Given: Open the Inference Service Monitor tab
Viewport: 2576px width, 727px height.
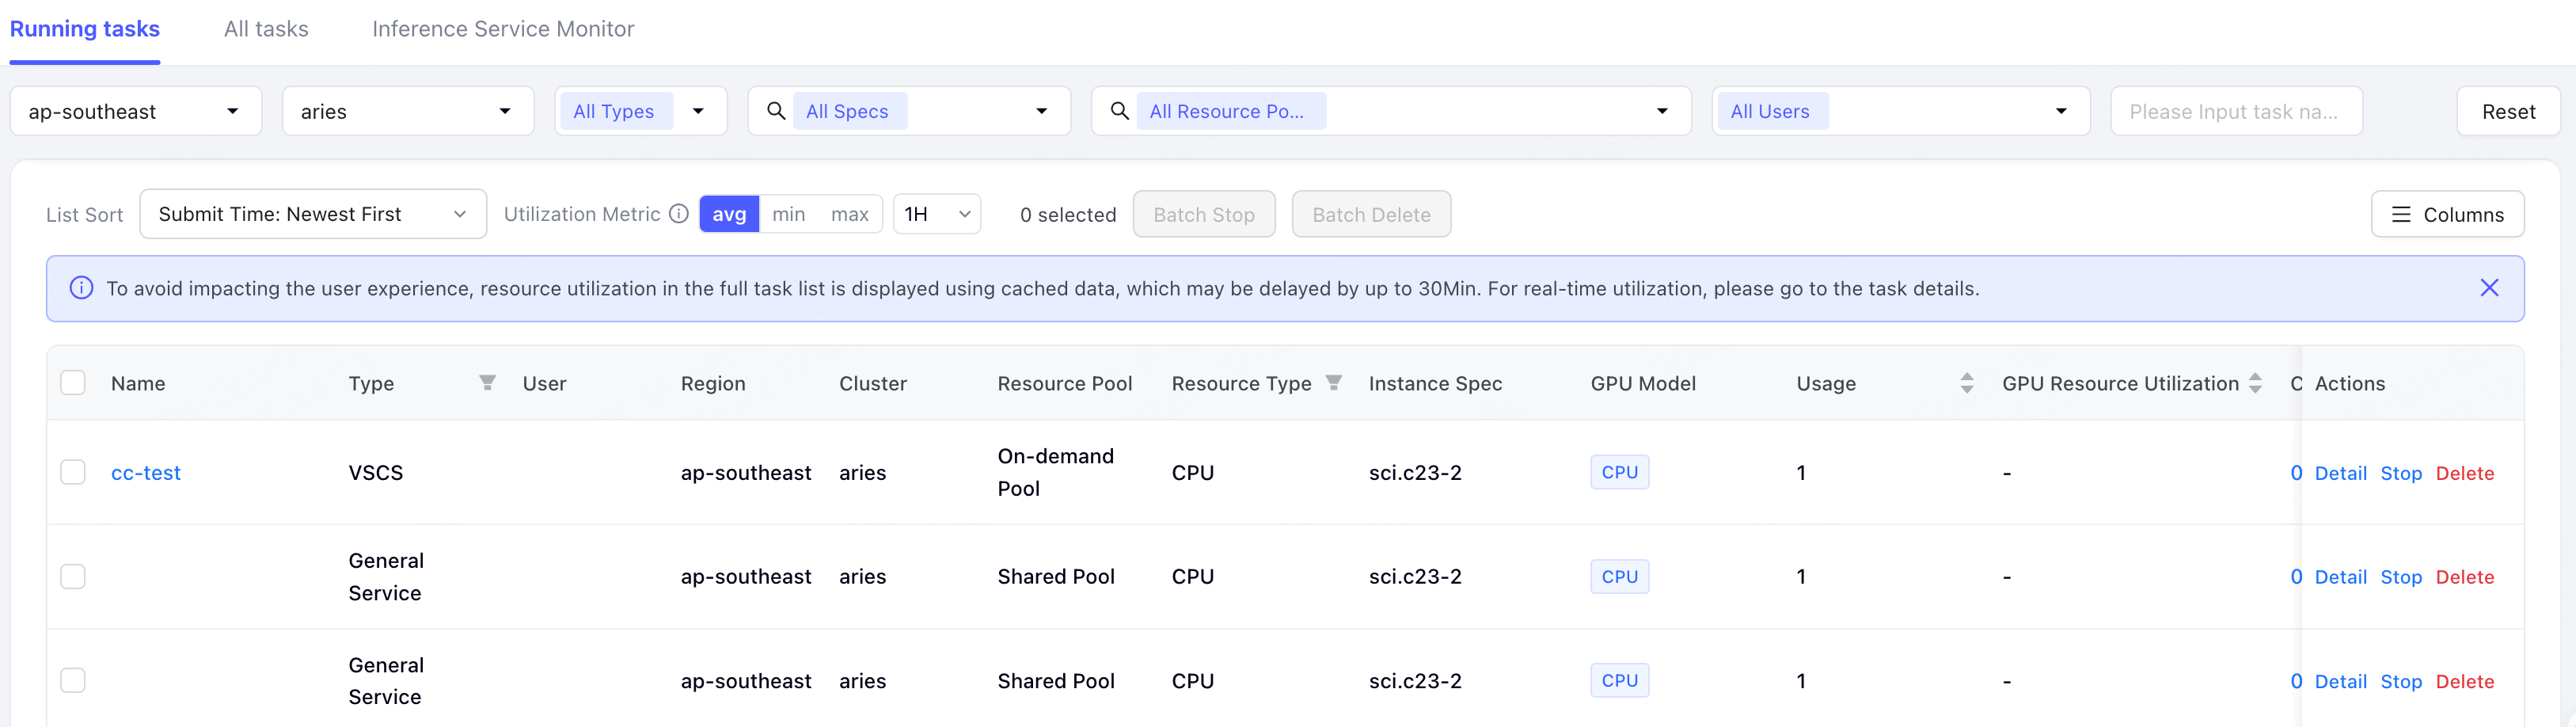Looking at the screenshot, I should click(x=503, y=29).
